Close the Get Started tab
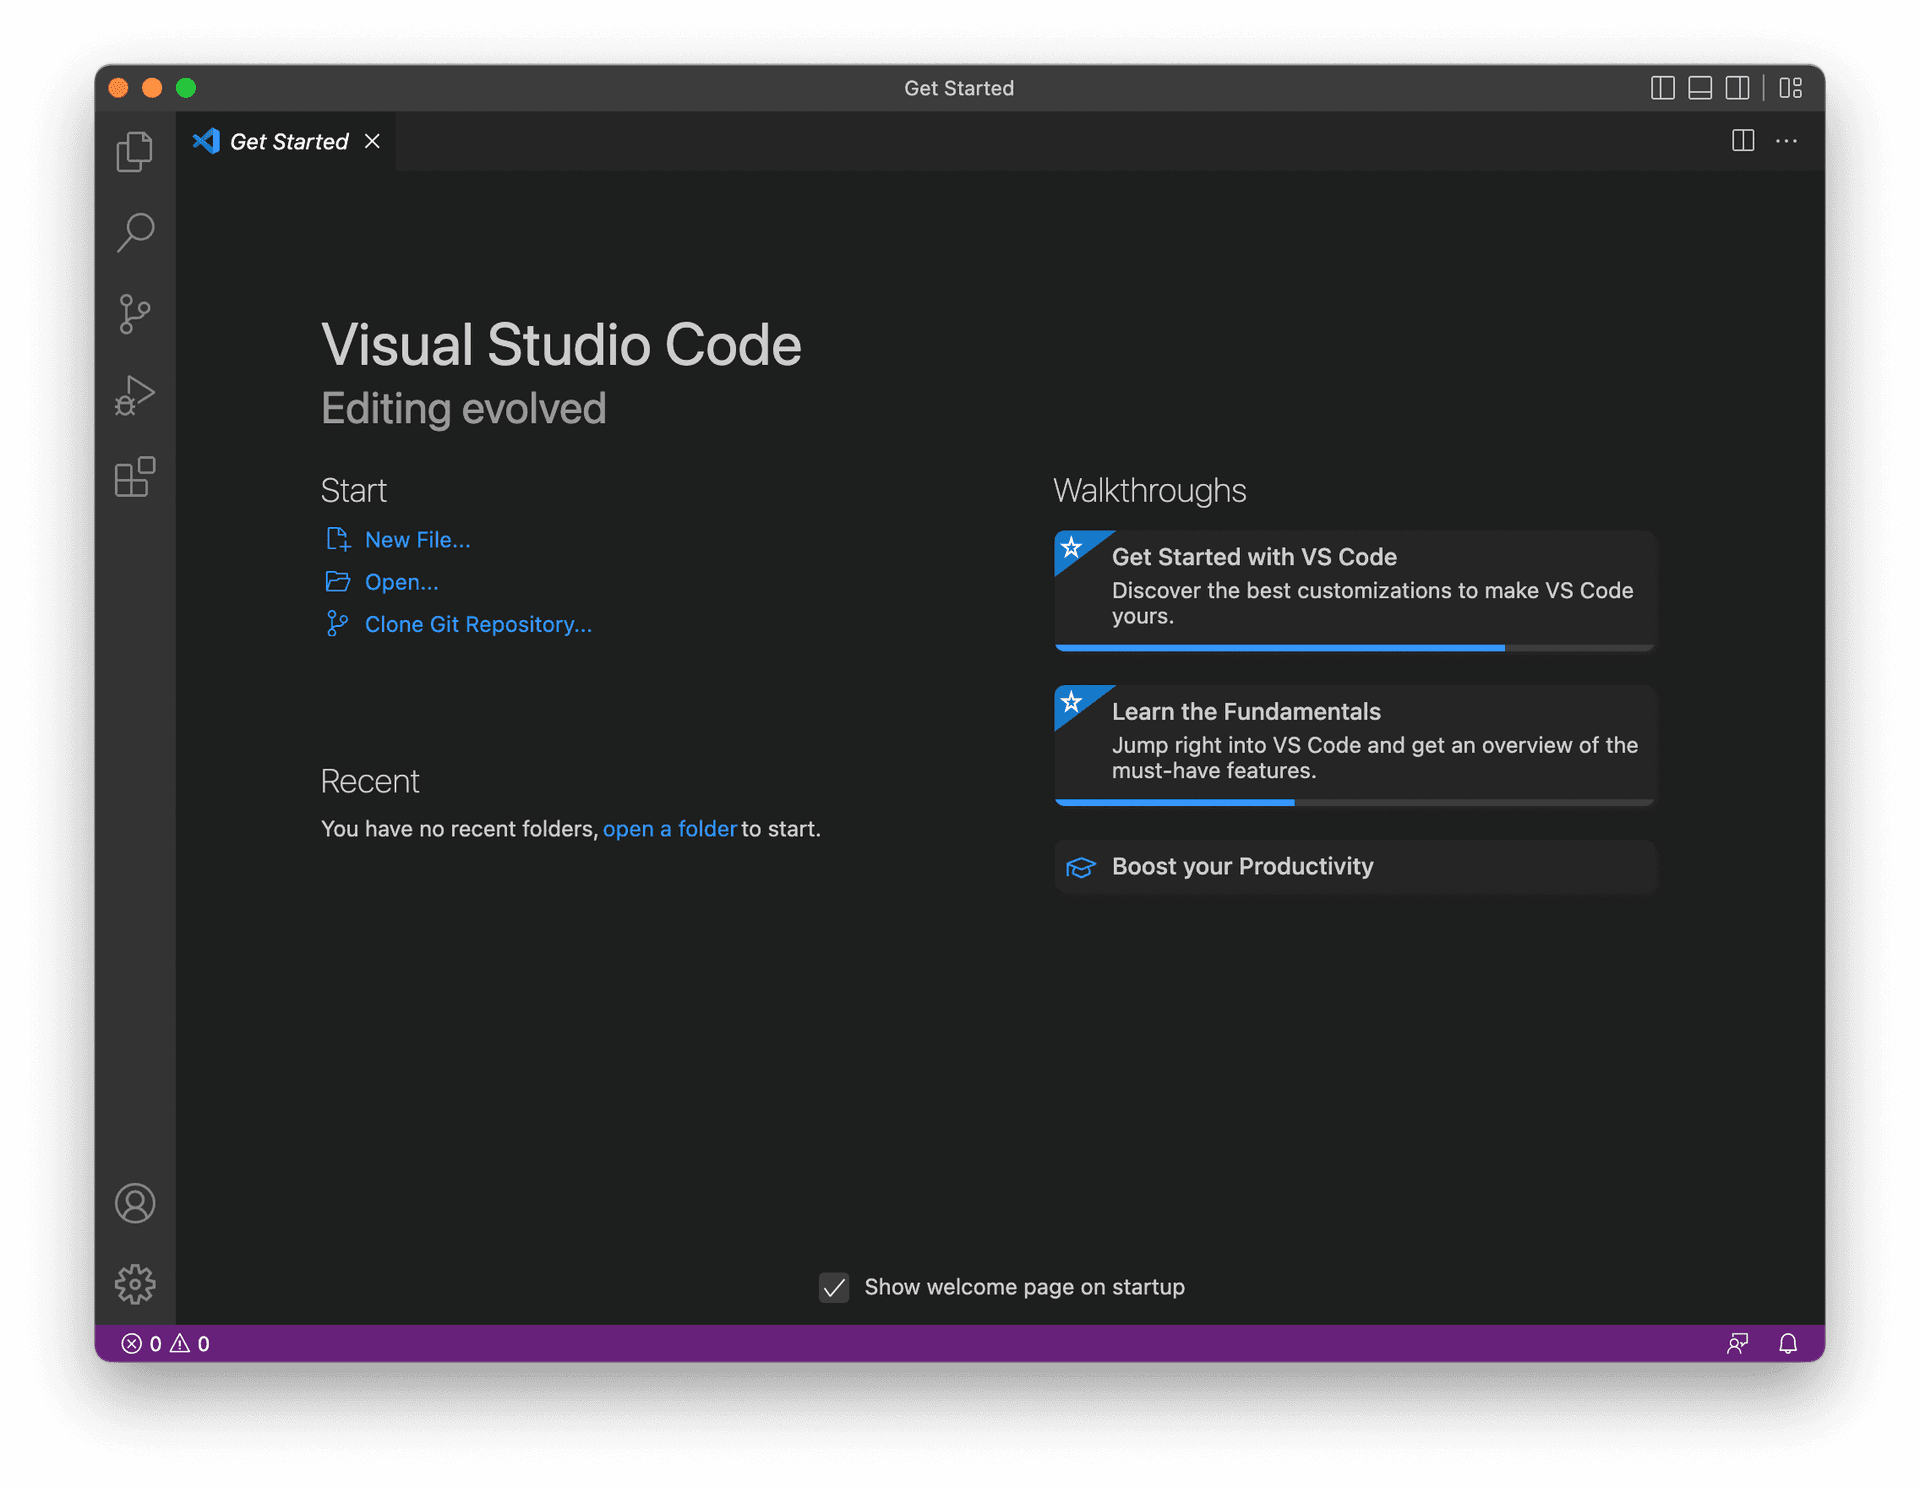Viewport: 1920px width, 1487px height. (x=372, y=141)
